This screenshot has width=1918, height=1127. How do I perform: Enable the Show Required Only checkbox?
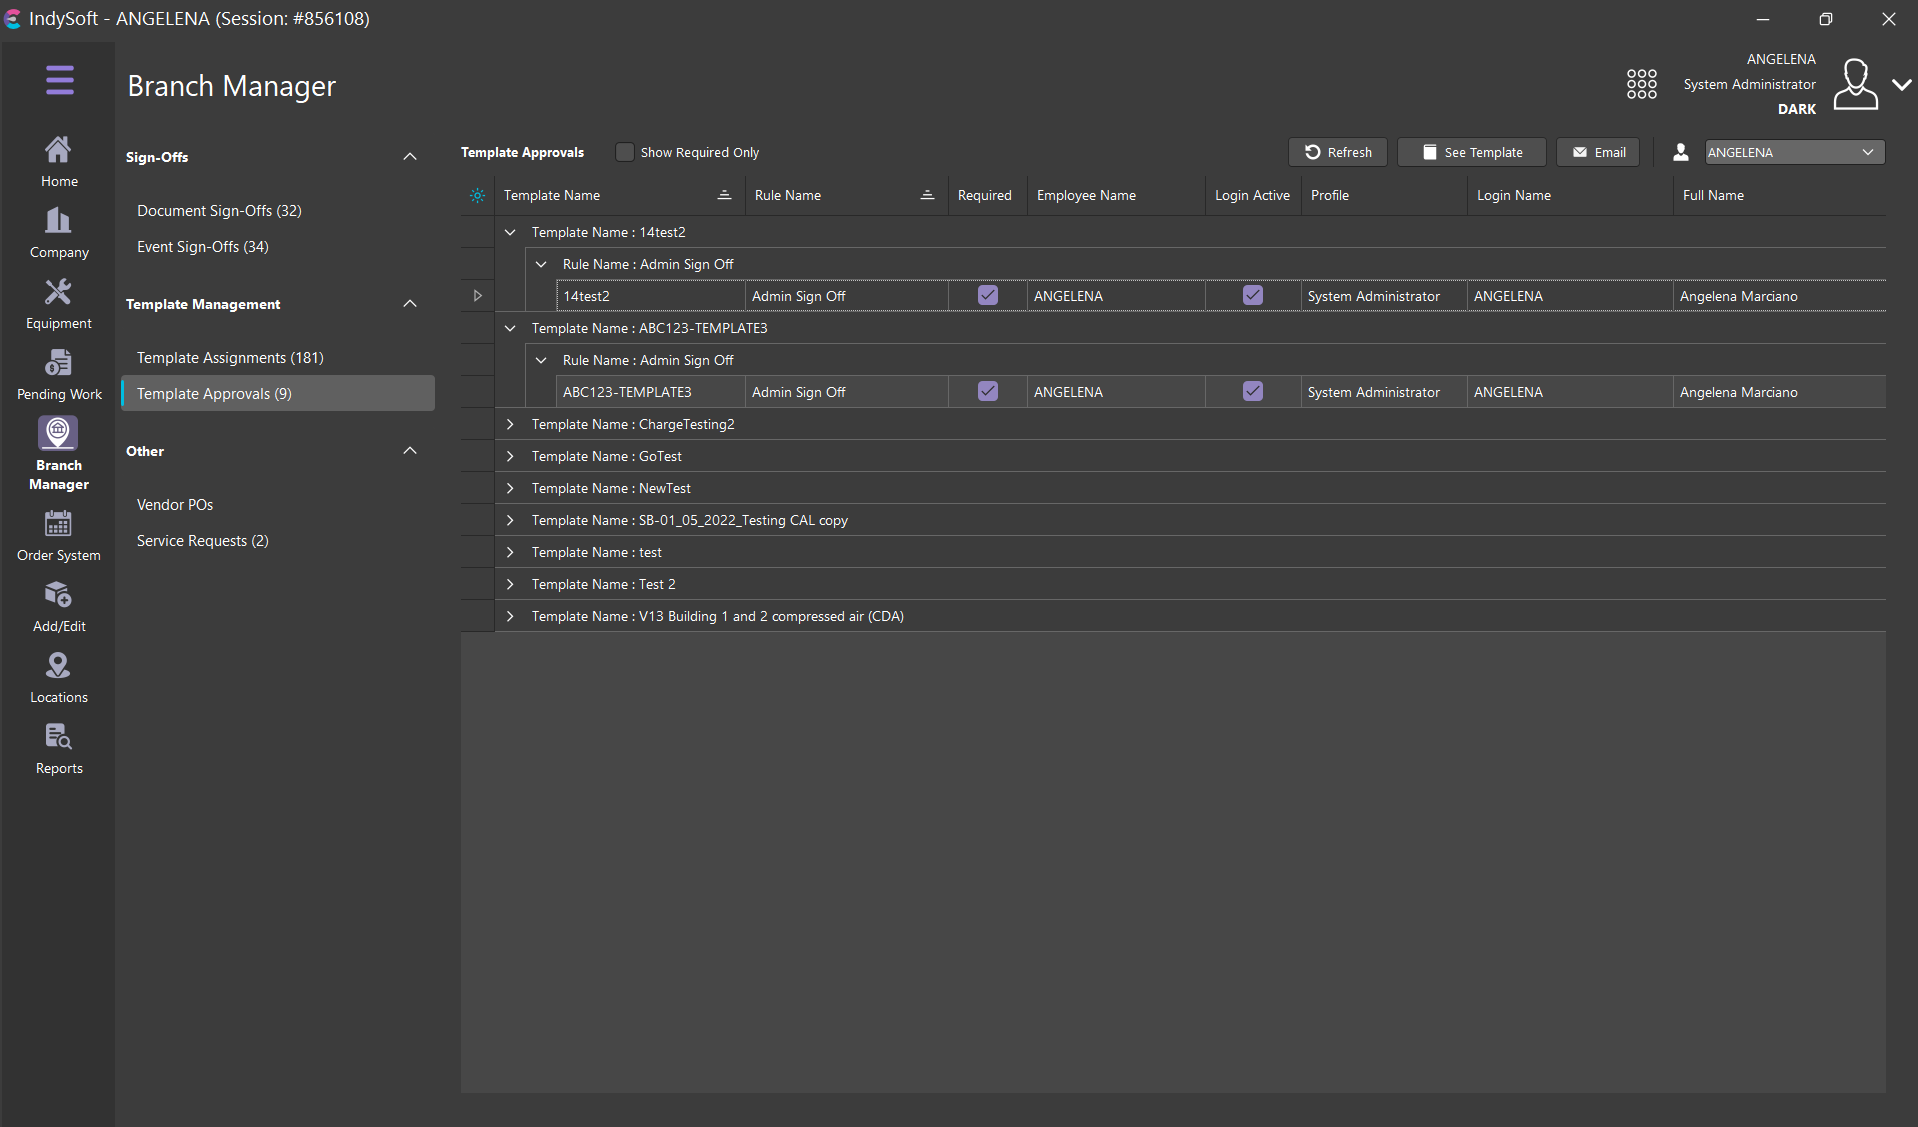(x=625, y=152)
